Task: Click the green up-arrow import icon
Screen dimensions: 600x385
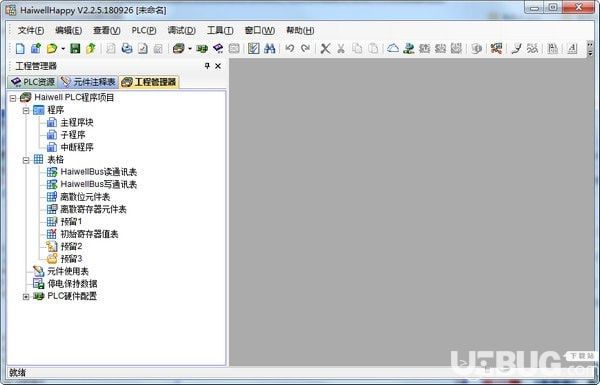Action: point(91,49)
